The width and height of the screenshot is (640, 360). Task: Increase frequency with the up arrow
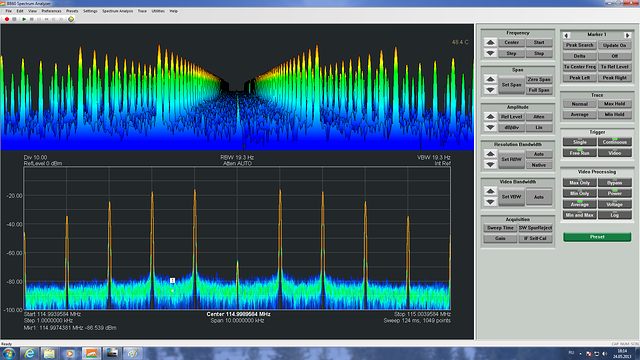[x=491, y=42]
